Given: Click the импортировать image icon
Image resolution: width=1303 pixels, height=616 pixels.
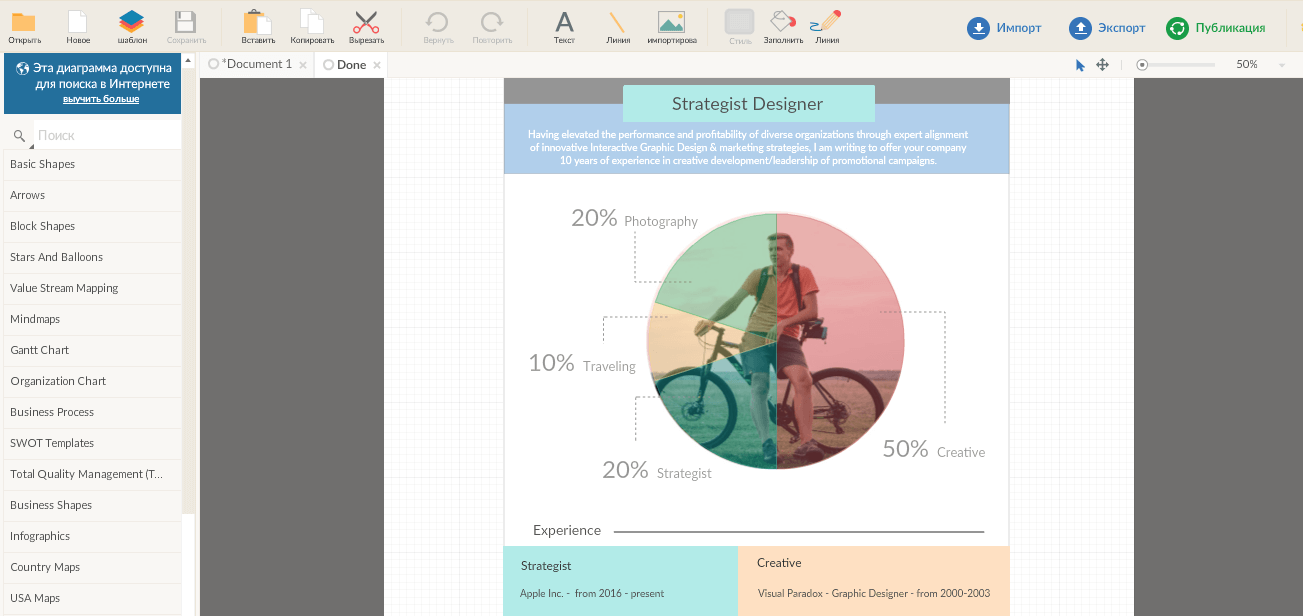Looking at the screenshot, I should point(671,24).
